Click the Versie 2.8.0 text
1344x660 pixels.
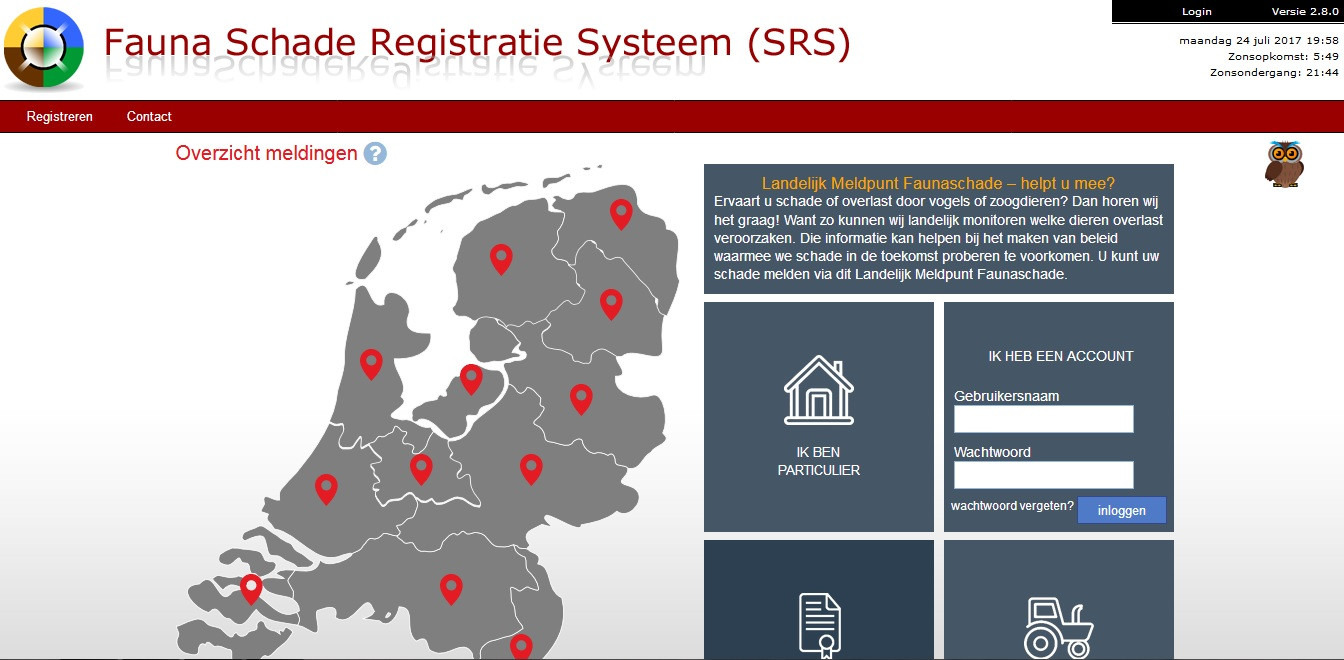point(1304,12)
